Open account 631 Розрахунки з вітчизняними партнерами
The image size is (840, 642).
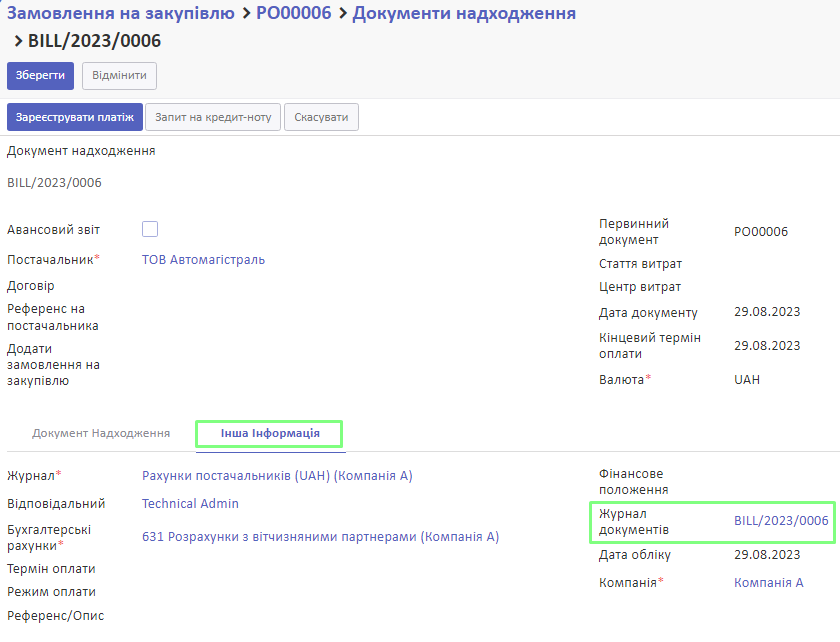click(x=320, y=537)
